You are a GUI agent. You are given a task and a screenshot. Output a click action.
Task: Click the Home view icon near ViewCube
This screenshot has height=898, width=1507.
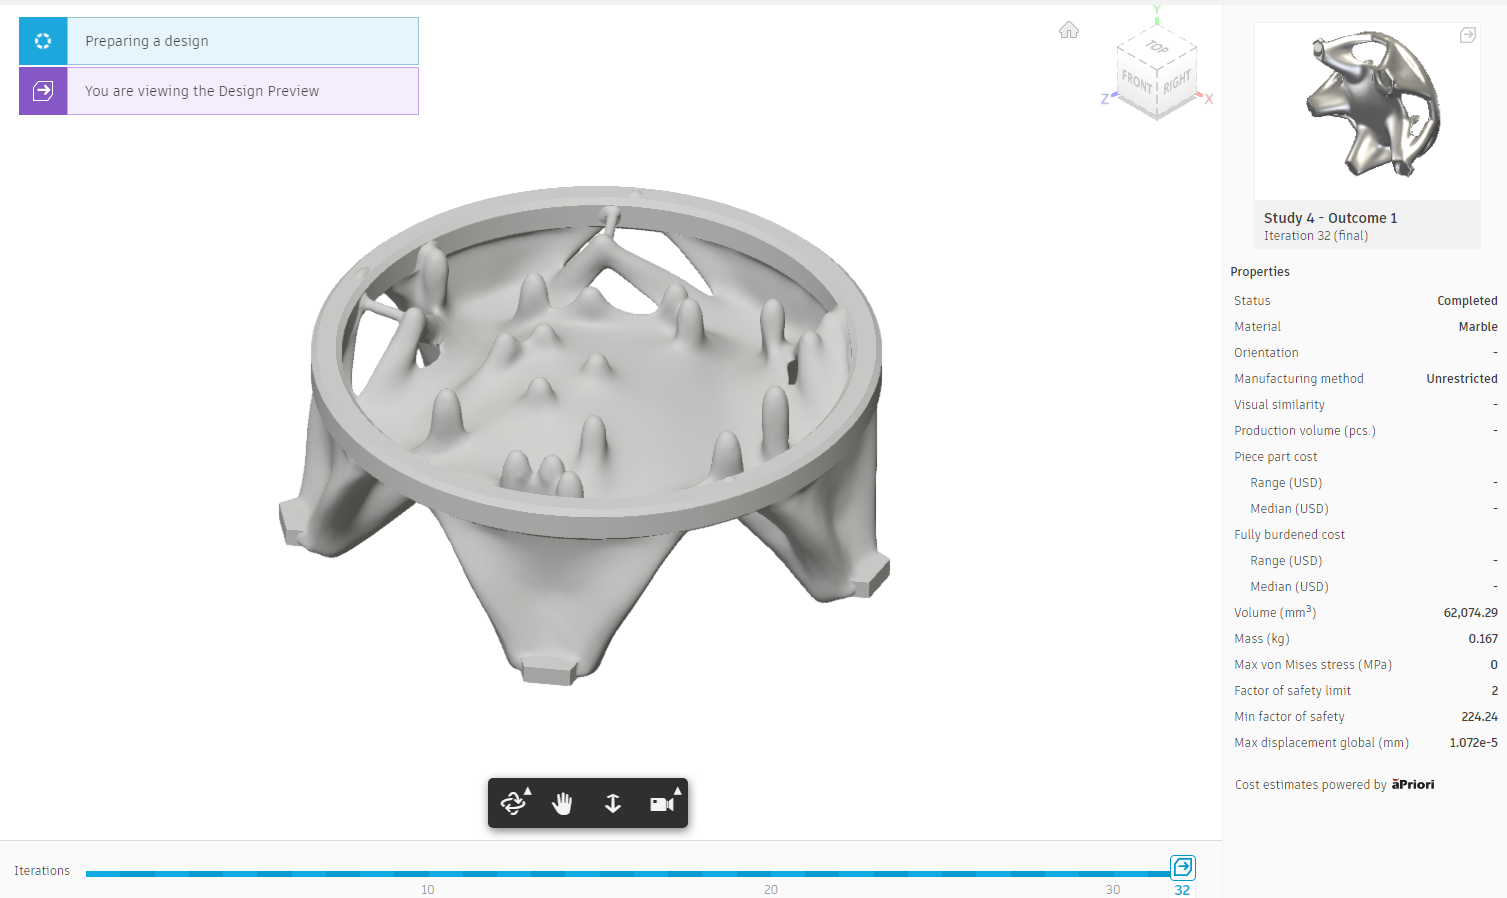coord(1069,30)
